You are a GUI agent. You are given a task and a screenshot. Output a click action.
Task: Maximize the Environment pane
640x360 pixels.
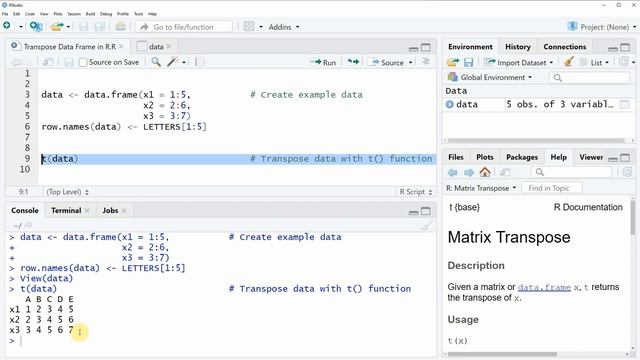point(625,48)
